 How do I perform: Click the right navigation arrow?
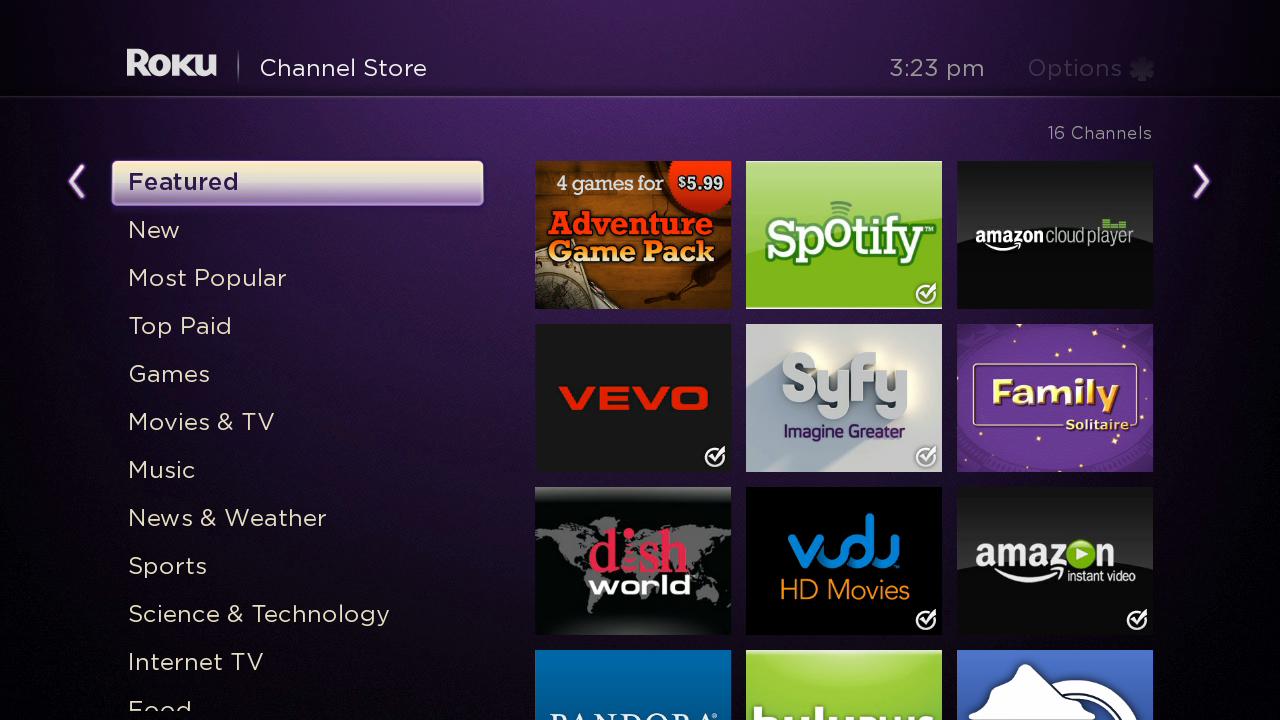tap(1201, 182)
